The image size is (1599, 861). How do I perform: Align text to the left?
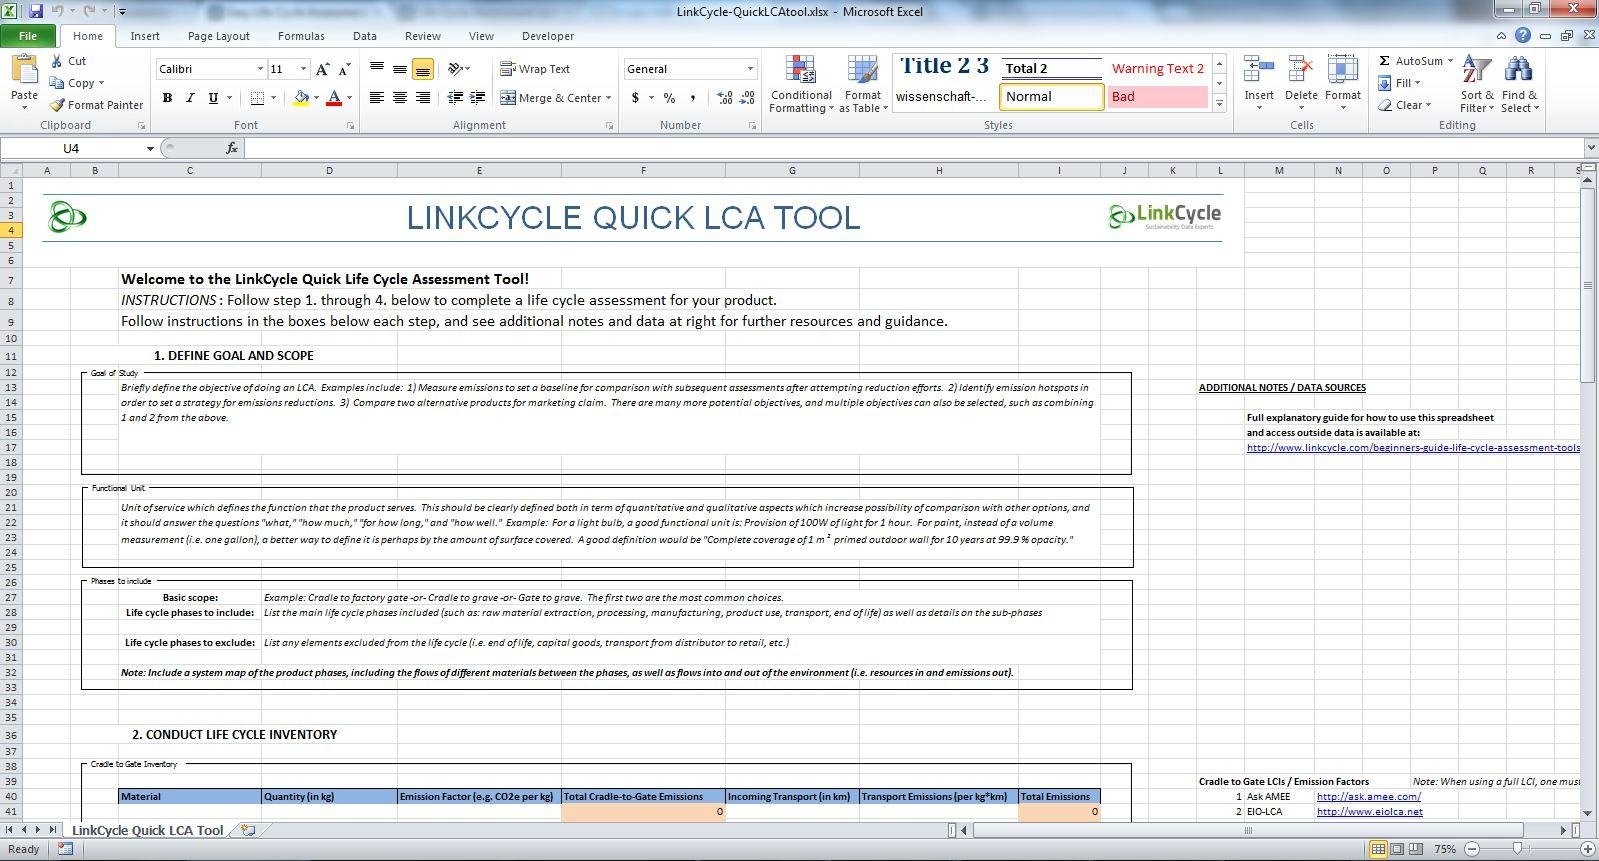(377, 98)
